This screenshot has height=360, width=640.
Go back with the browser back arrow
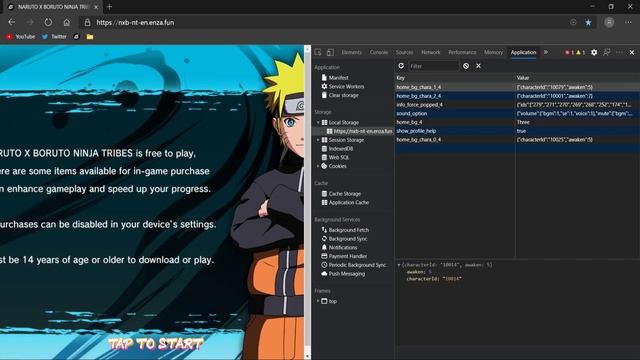point(11,22)
